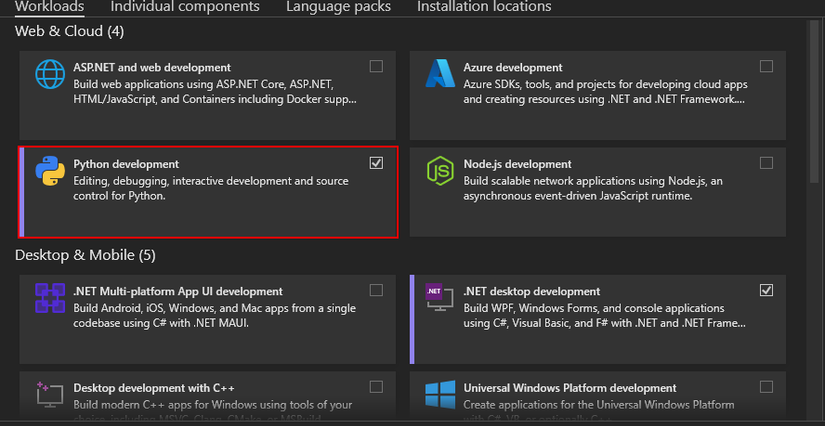The image size is (825, 426).
Task: Click '.NET Multi-platform App UI development' title
Action: pyautogui.click(x=178, y=291)
